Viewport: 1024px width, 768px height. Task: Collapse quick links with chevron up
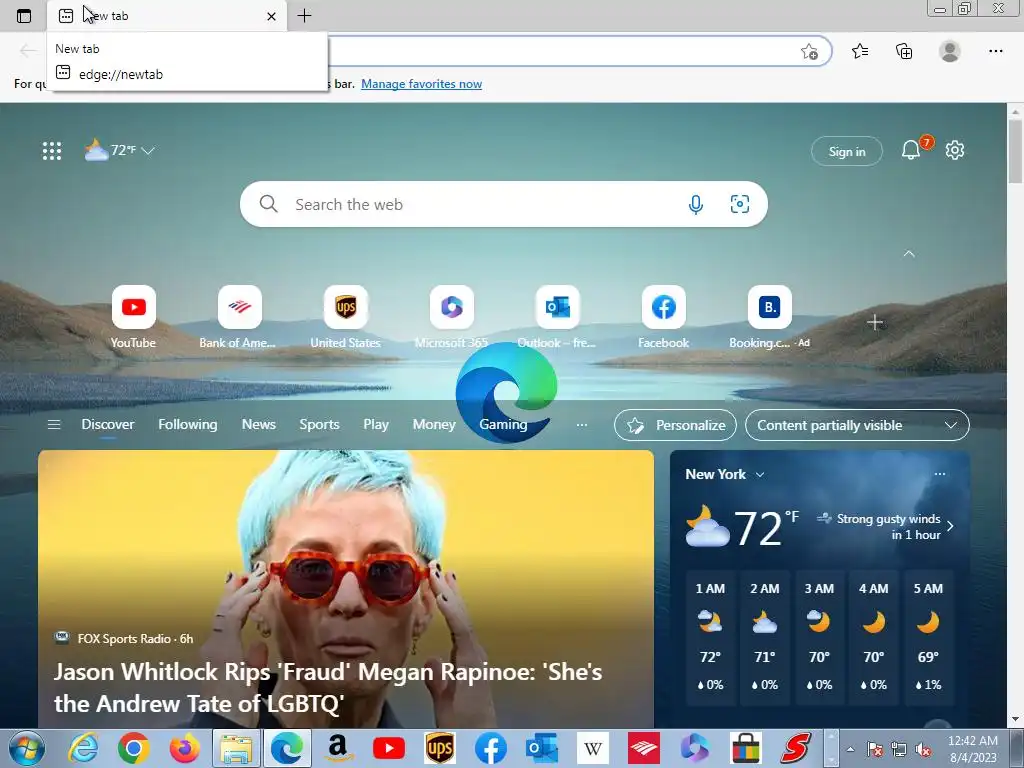point(908,253)
